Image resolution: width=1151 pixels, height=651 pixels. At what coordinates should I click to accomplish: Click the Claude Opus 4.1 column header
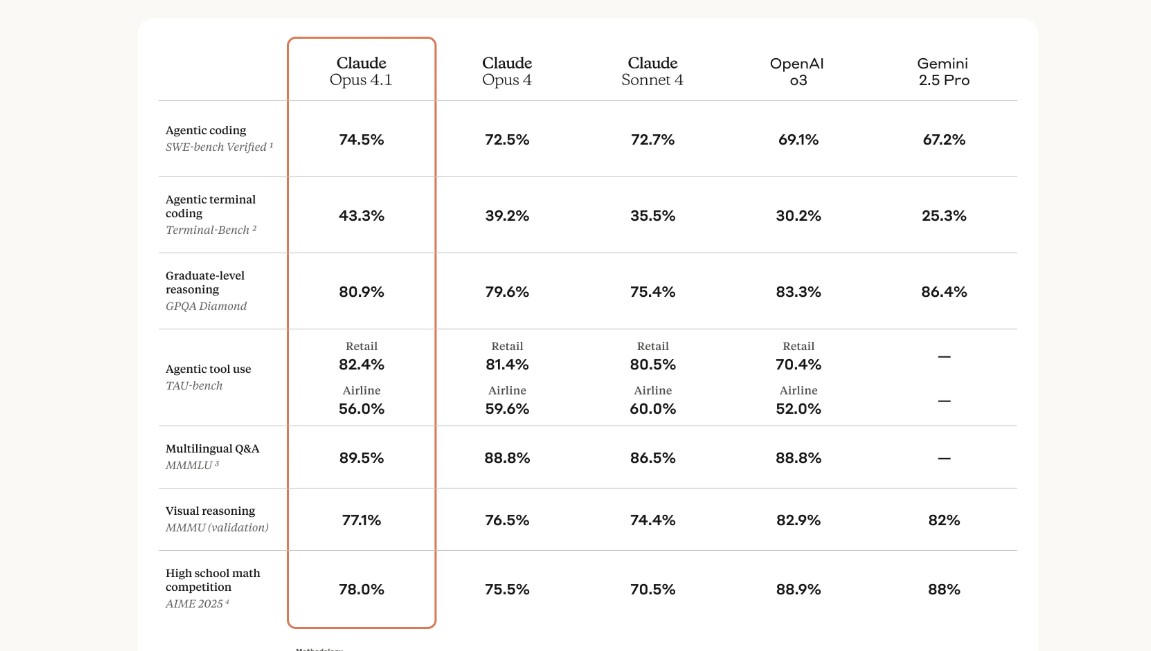(x=361, y=71)
